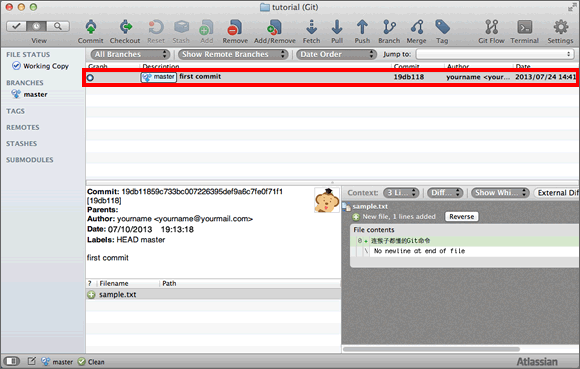
Task: Click the Tag toolbar icon
Action: pyautogui.click(x=442, y=27)
